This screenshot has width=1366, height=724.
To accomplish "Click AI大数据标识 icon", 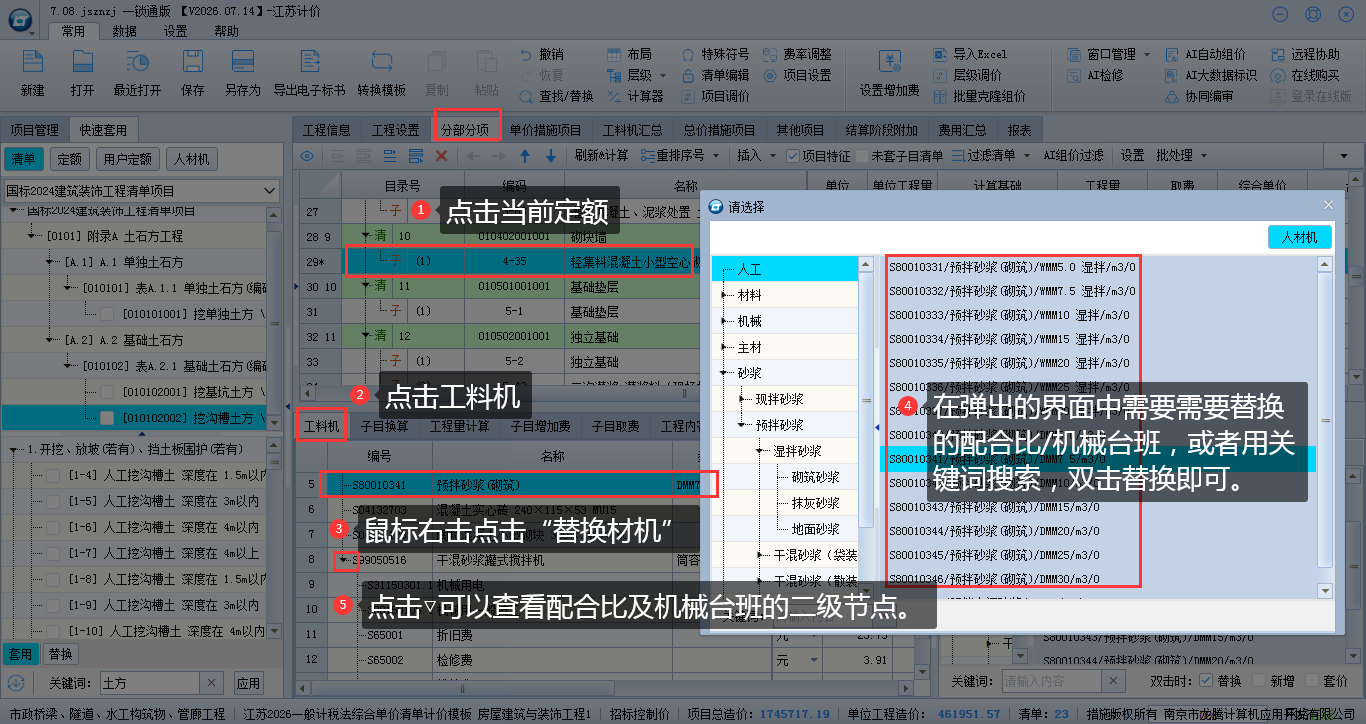I will pyautogui.click(x=1172, y=75).
